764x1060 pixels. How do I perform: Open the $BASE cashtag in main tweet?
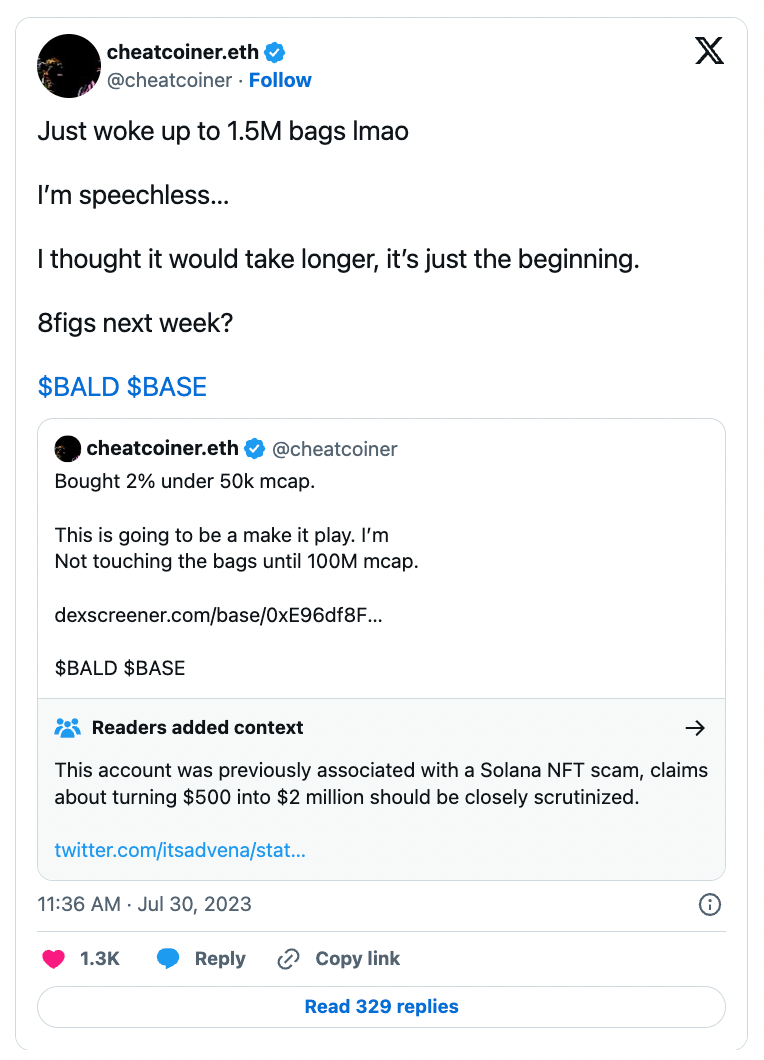167,388
